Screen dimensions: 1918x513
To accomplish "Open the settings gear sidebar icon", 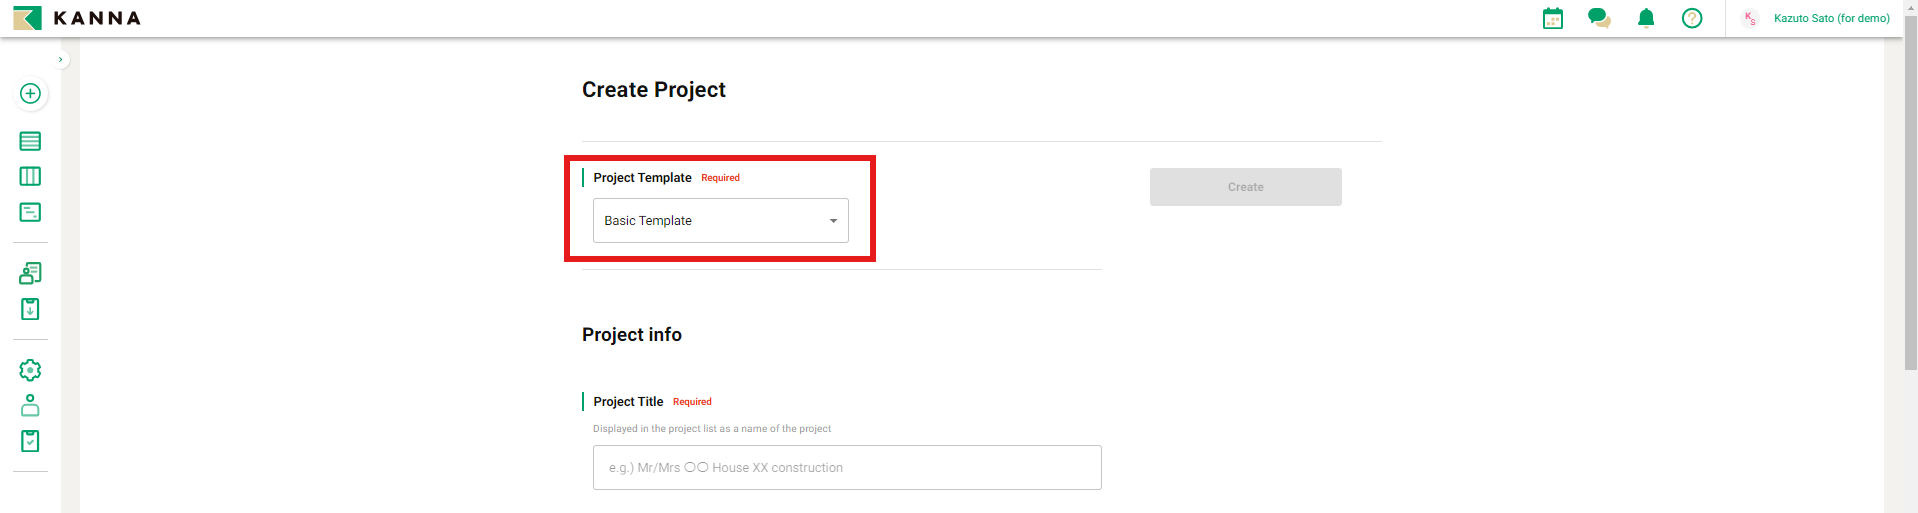I will coord(30,370).
